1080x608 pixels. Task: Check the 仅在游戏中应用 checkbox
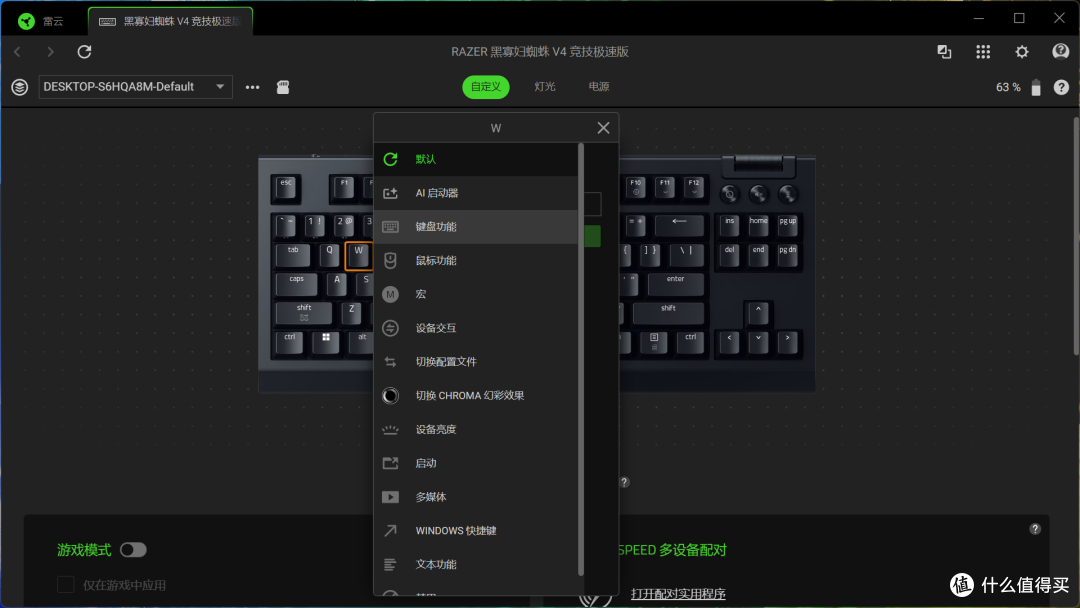point(65,585)
